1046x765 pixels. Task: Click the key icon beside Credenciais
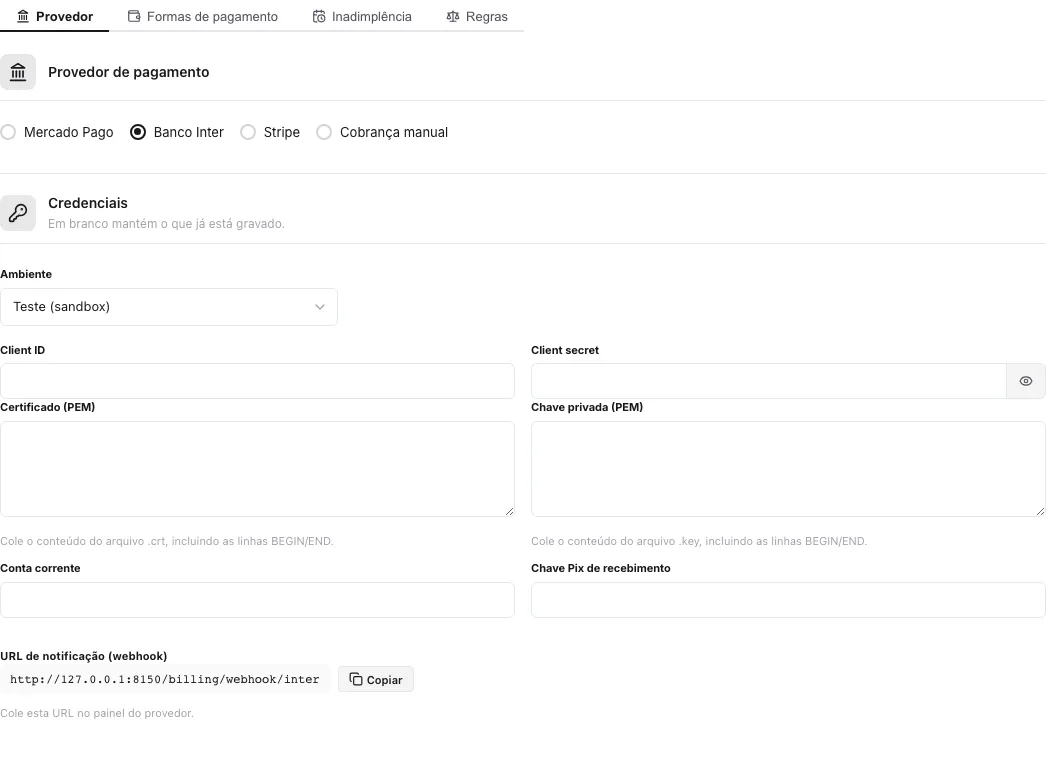tap(18, 213)
